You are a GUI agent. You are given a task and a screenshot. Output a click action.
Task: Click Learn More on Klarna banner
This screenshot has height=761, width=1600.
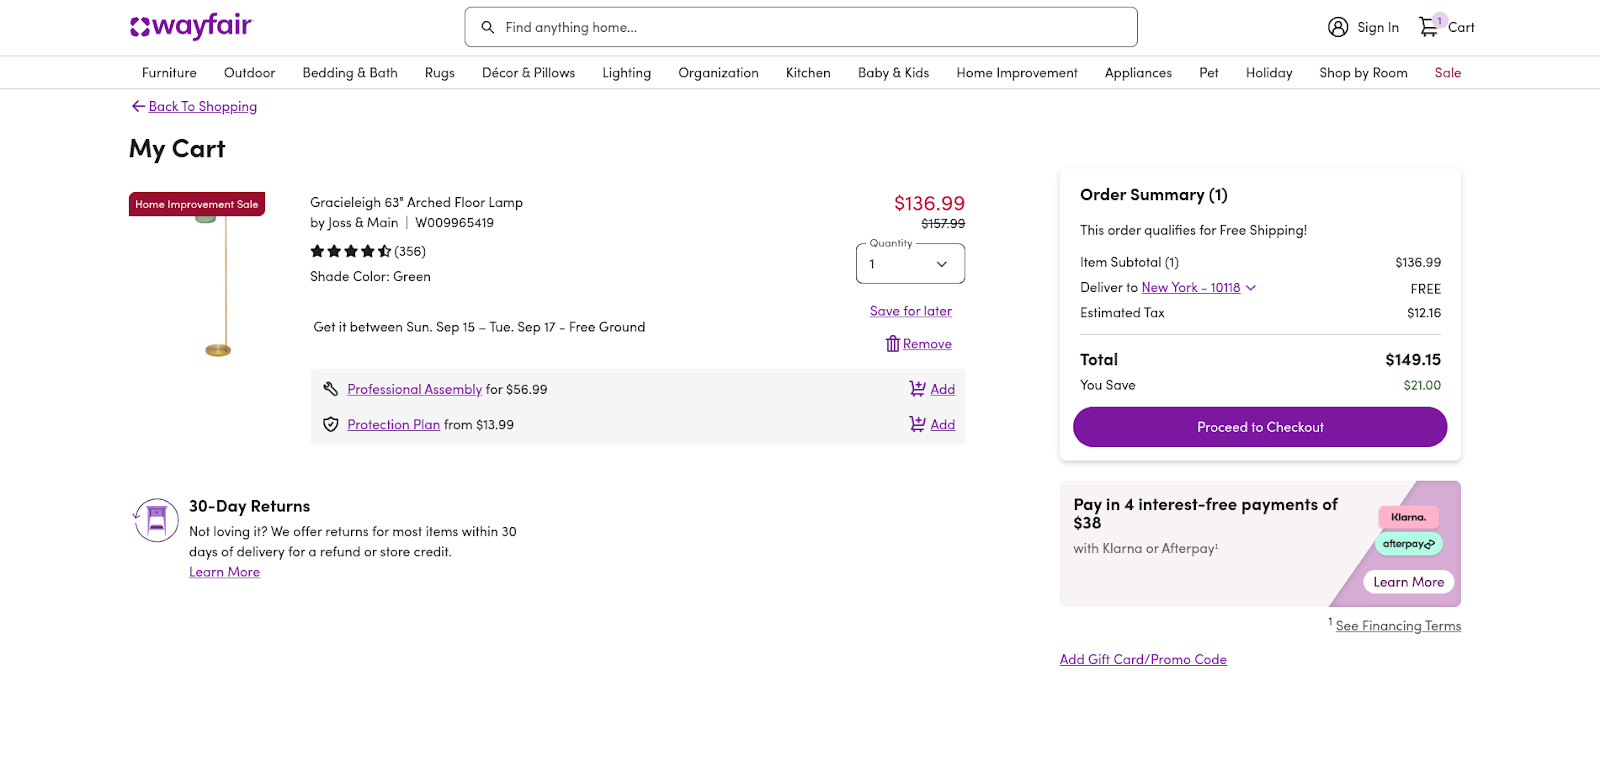pos(1408,582)
